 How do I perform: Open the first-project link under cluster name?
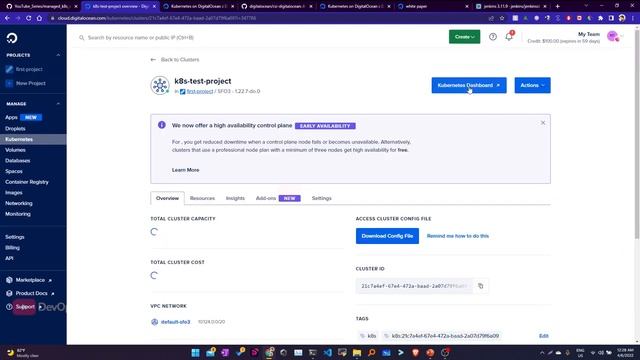200,91
